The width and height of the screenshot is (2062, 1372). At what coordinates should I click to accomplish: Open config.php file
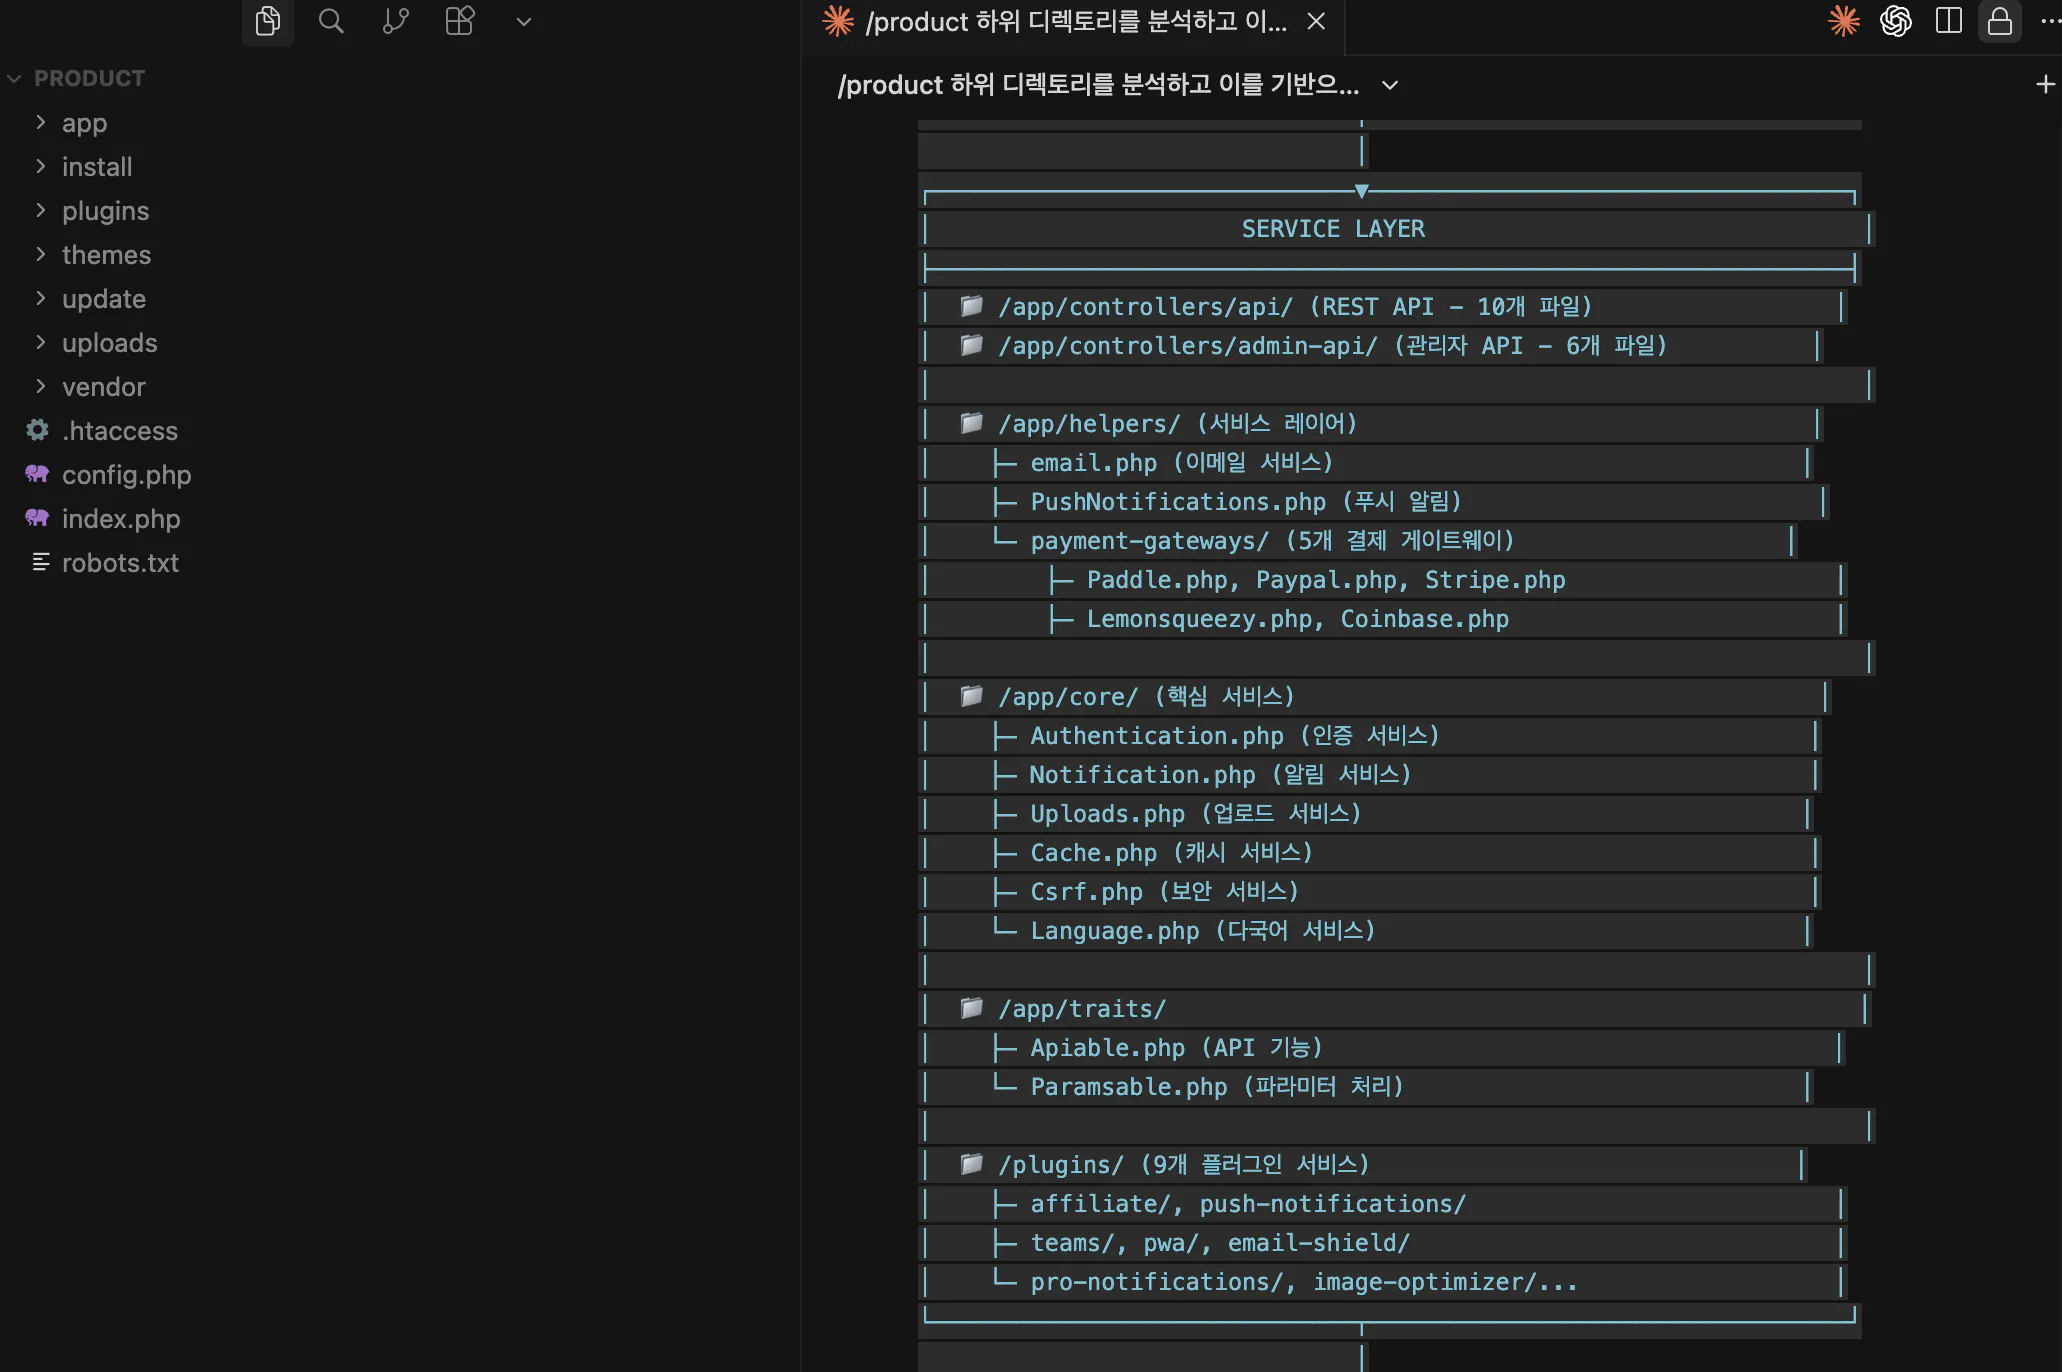(x=126, y=475)
